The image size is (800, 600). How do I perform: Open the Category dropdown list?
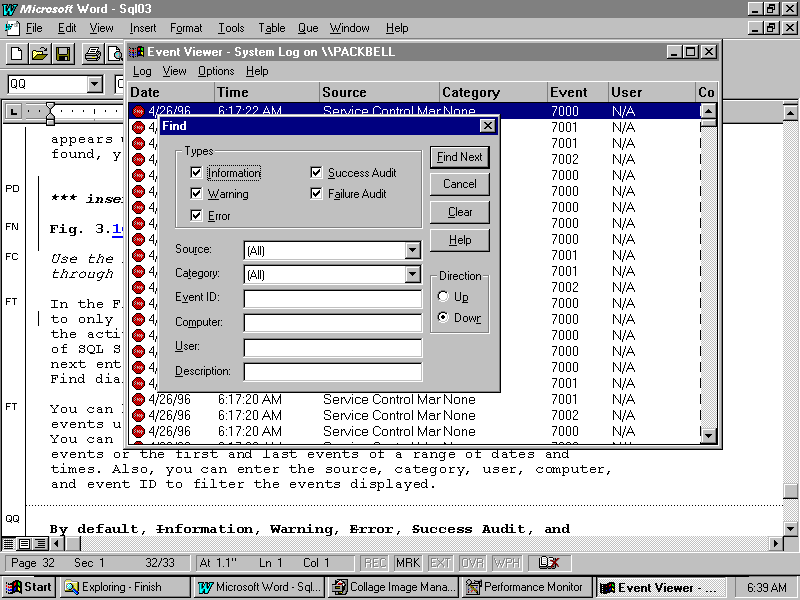[x=412, y=274]
